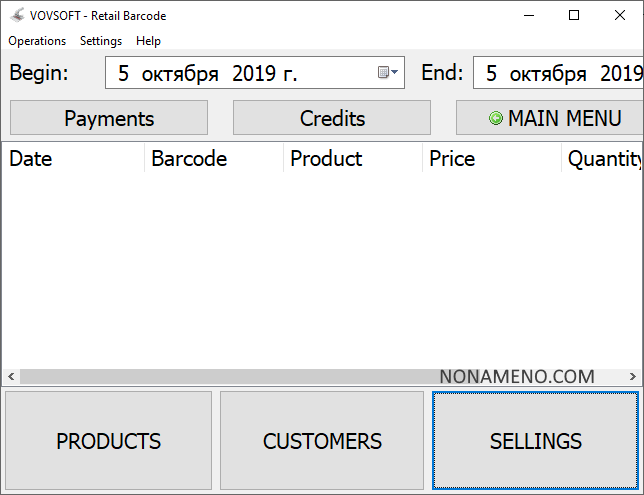Open the SELLINGS section

click(535, 441)
